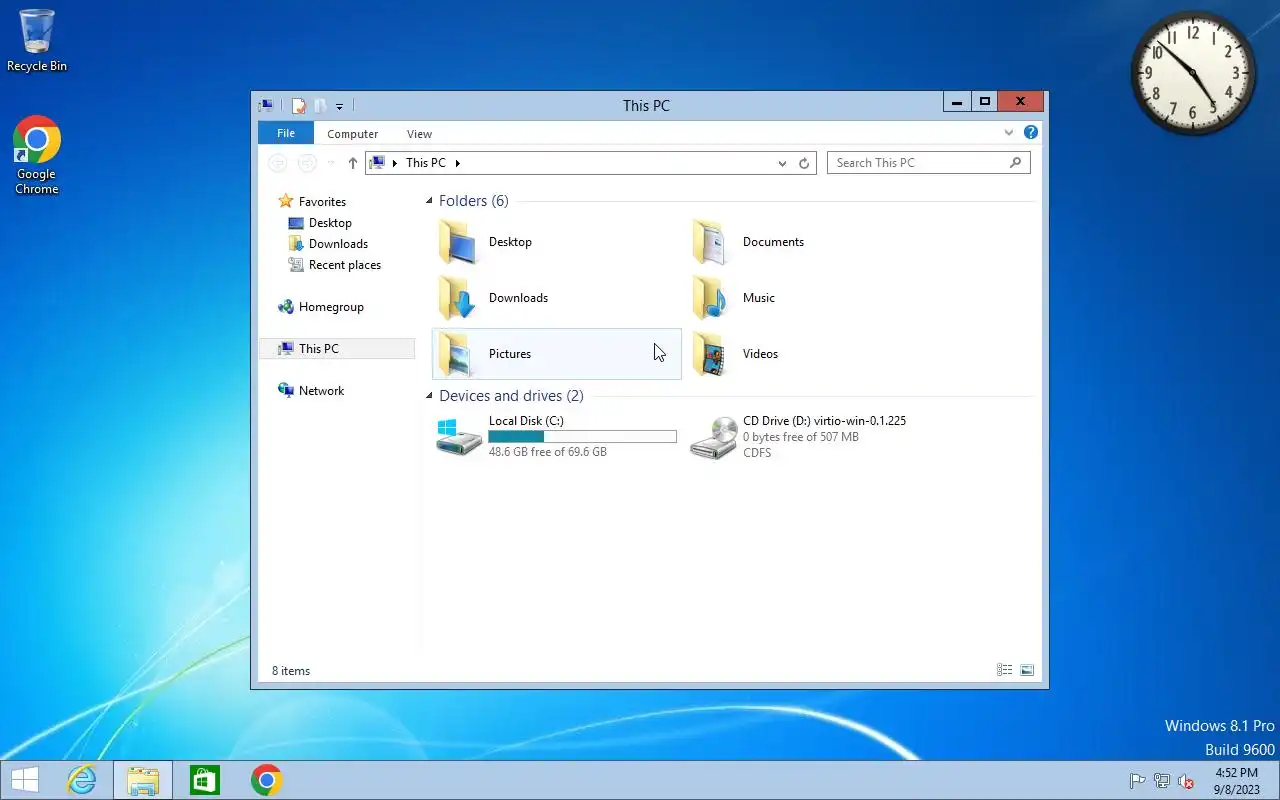Screen dimensions: 1280x800
Task: Maximize the This PC window
Action: [984, 102]
